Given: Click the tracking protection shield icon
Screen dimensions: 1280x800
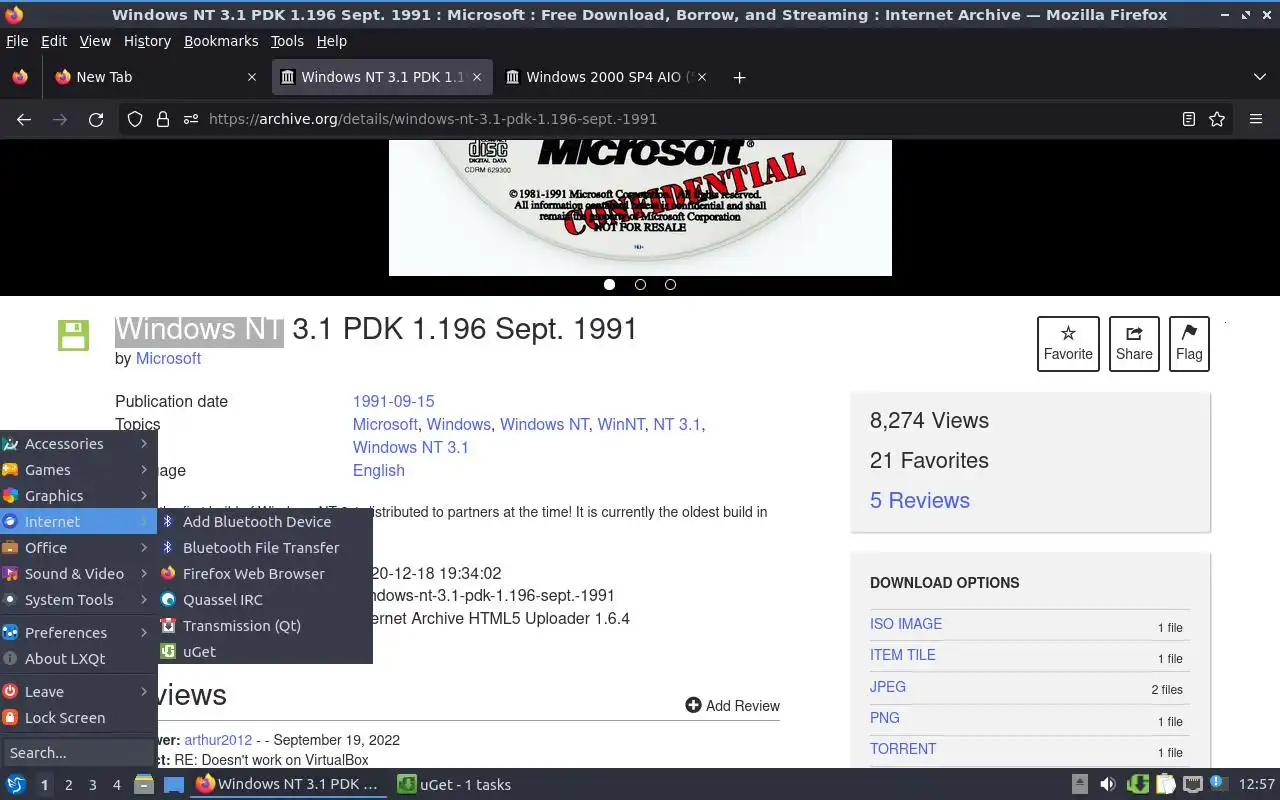Looking at the screenshot, I should [x=135, y=119].
